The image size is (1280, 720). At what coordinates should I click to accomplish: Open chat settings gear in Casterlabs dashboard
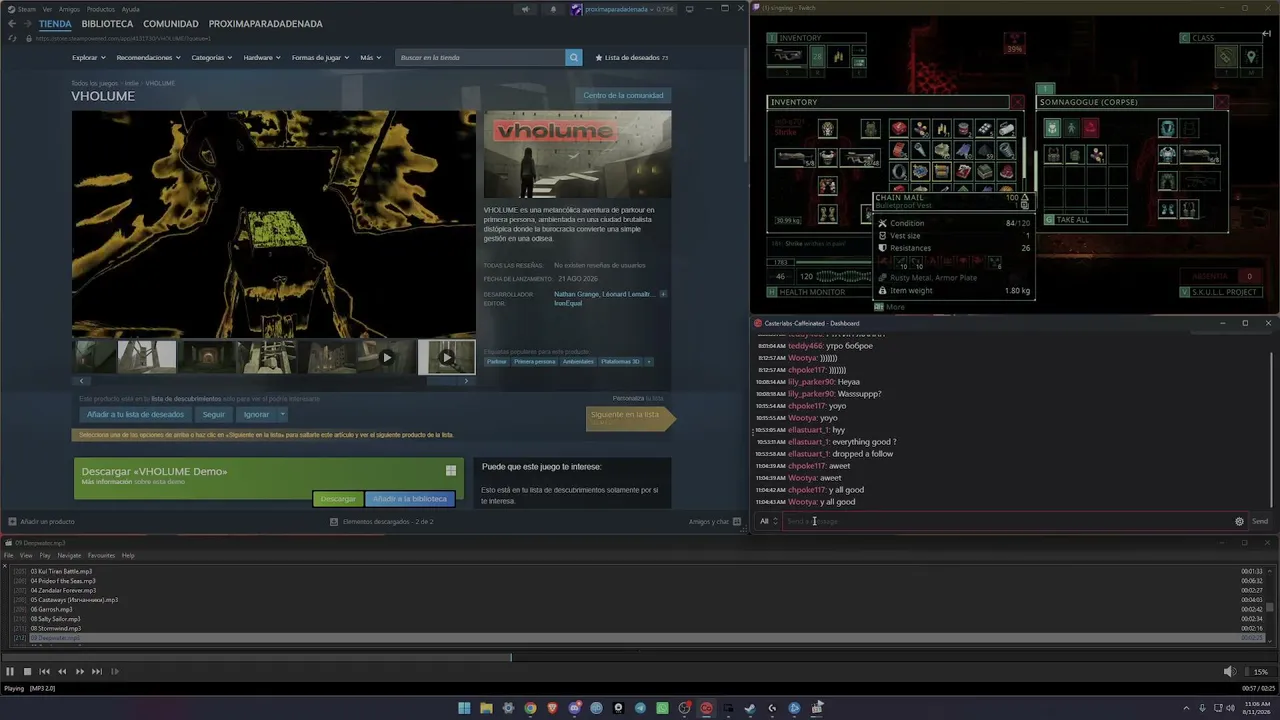point(1240,521)
